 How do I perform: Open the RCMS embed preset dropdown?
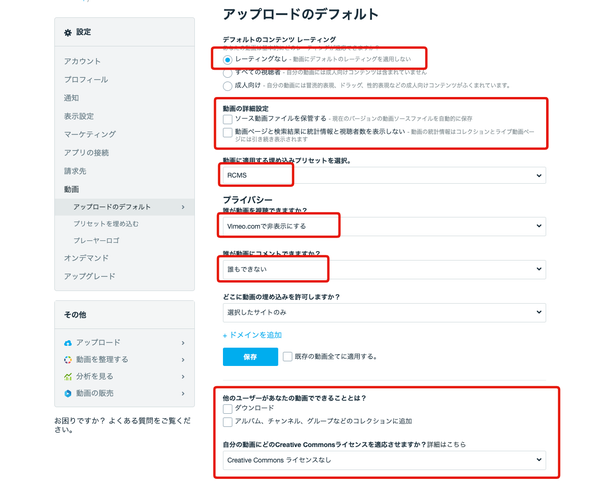point(384,175)
